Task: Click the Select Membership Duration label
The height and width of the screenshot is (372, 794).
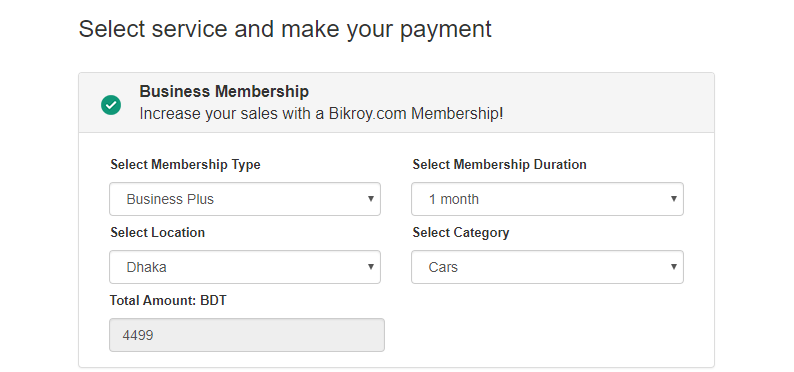Action: click(499, 164)
